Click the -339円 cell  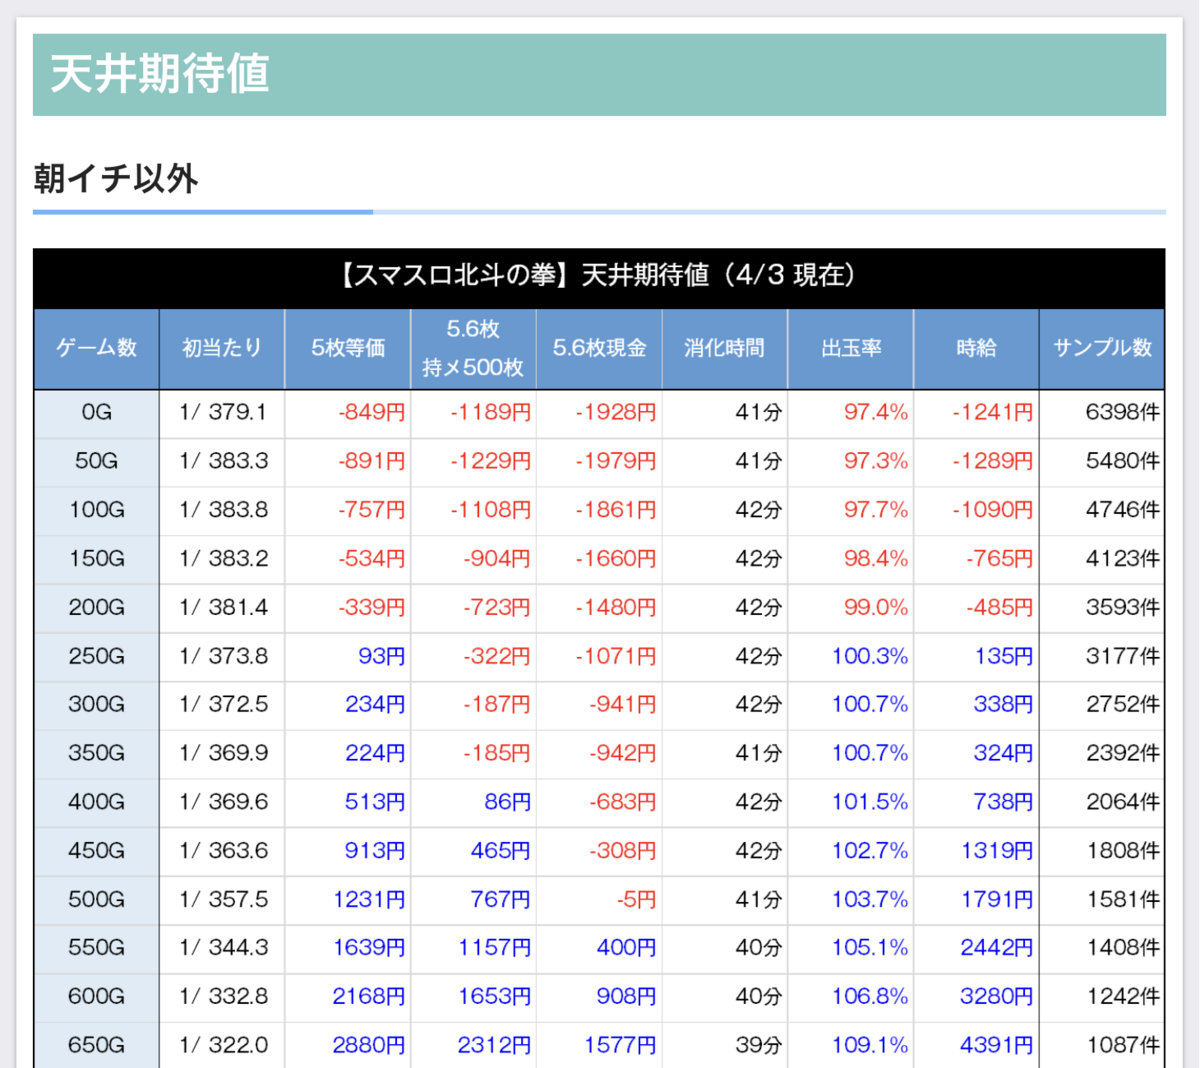pos(348,608)
